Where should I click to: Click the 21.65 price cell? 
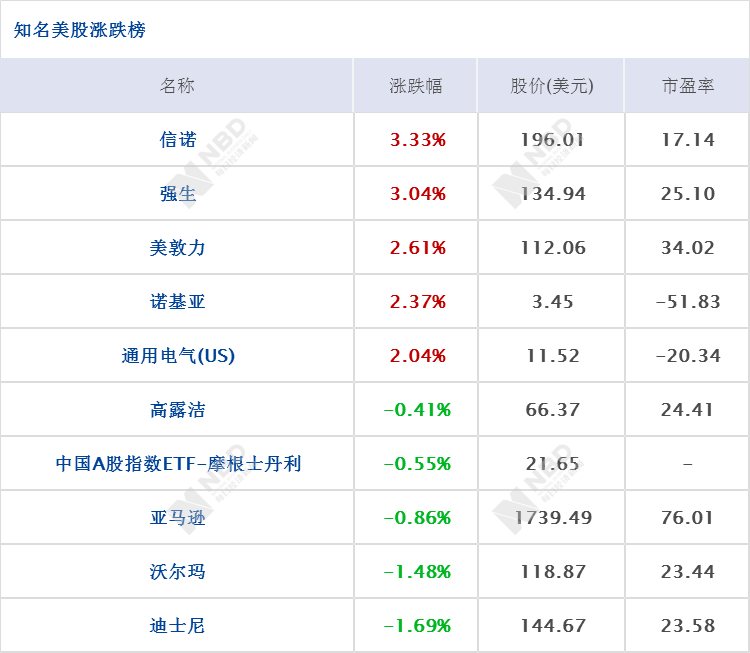click(x=552, y=464)
